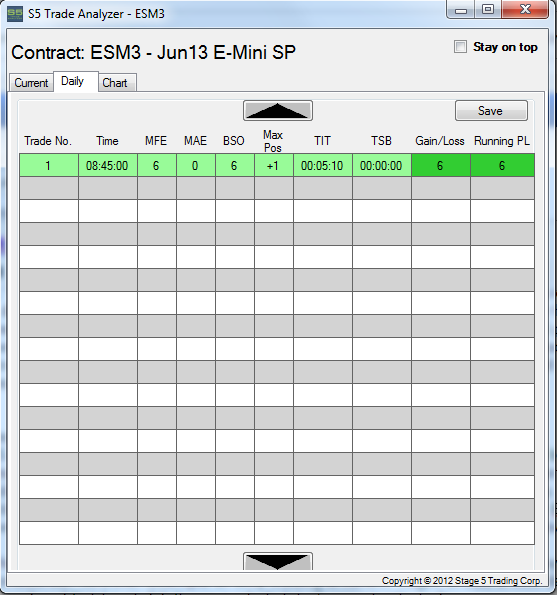558x595 pixels.
Task: Select the Gain/Loss cell in trade 1 row
Action: point(441,165)
